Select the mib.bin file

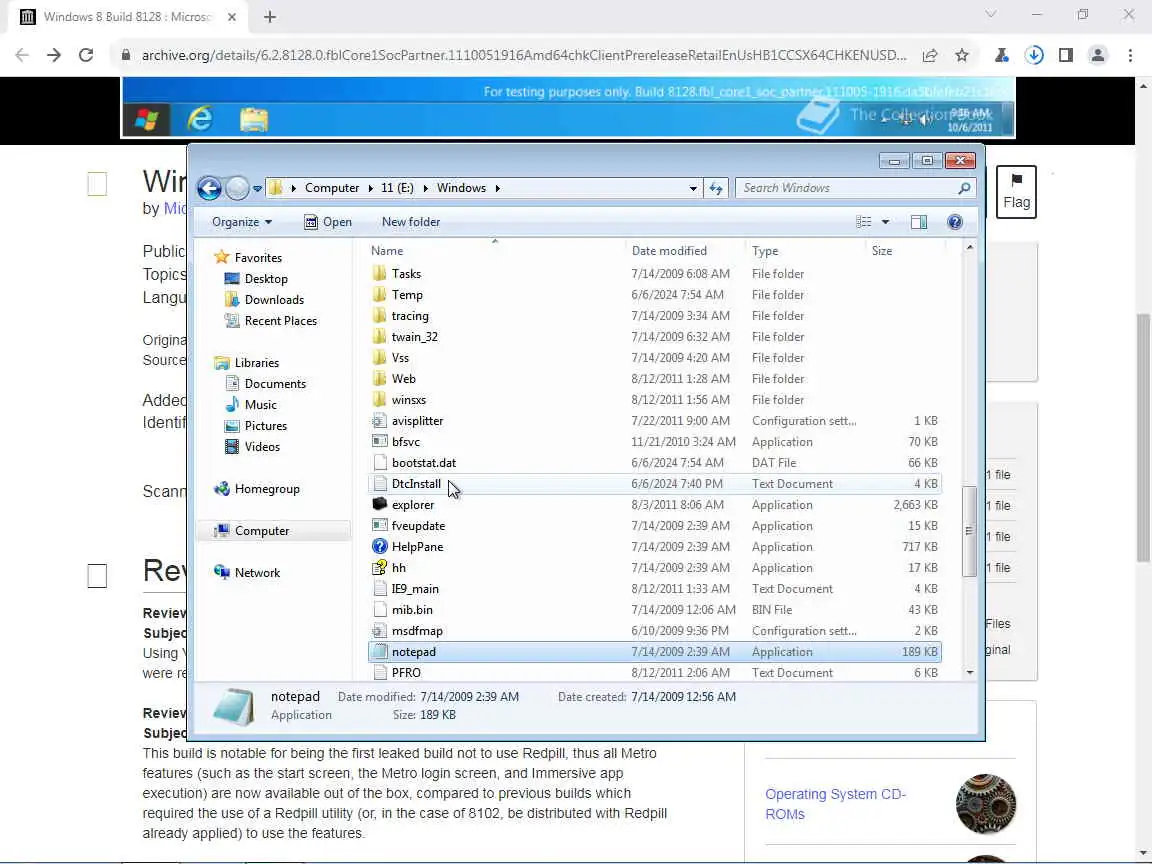tap(654, 610)
